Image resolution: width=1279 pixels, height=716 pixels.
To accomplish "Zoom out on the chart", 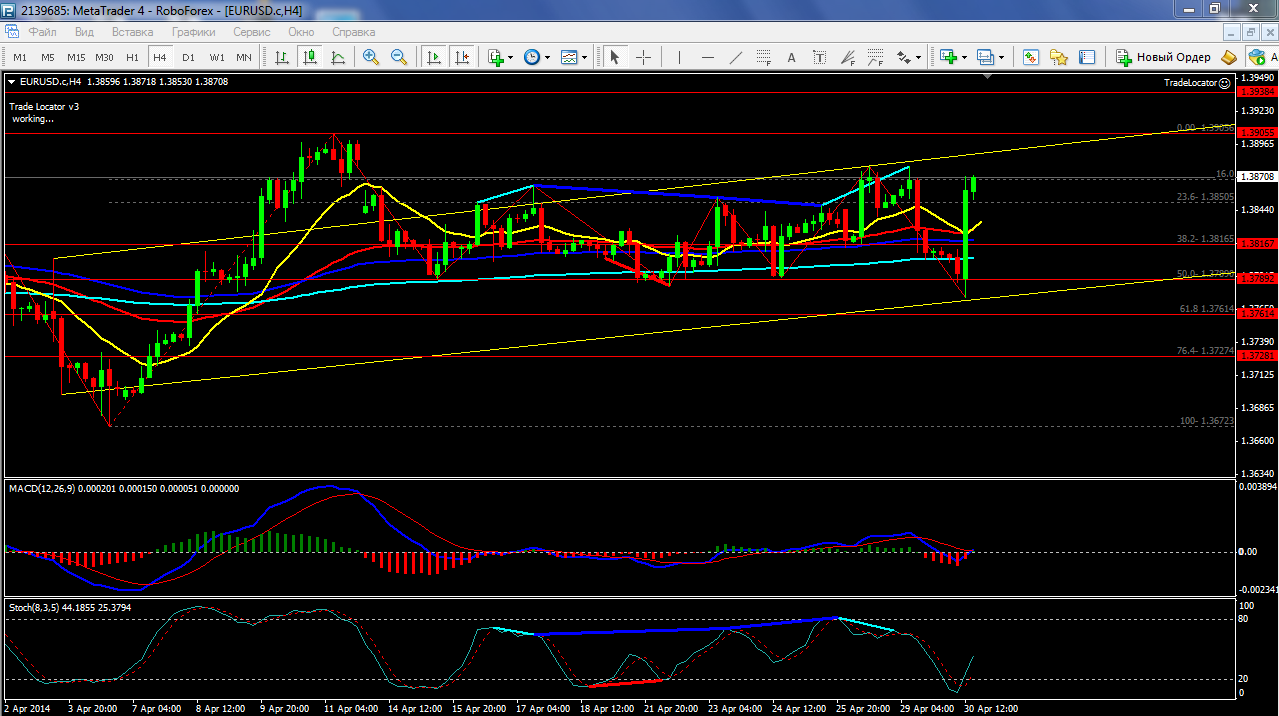I will 399,57.
